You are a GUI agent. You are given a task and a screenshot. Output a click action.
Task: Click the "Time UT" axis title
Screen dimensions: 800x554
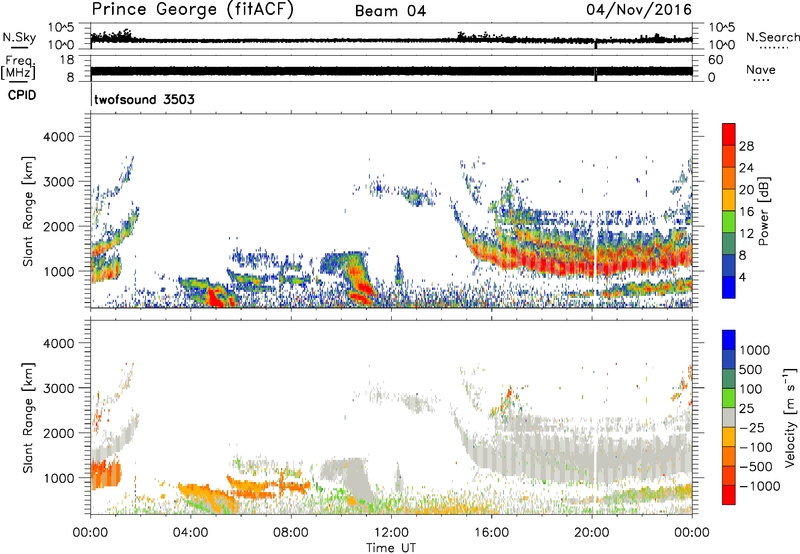391,548
